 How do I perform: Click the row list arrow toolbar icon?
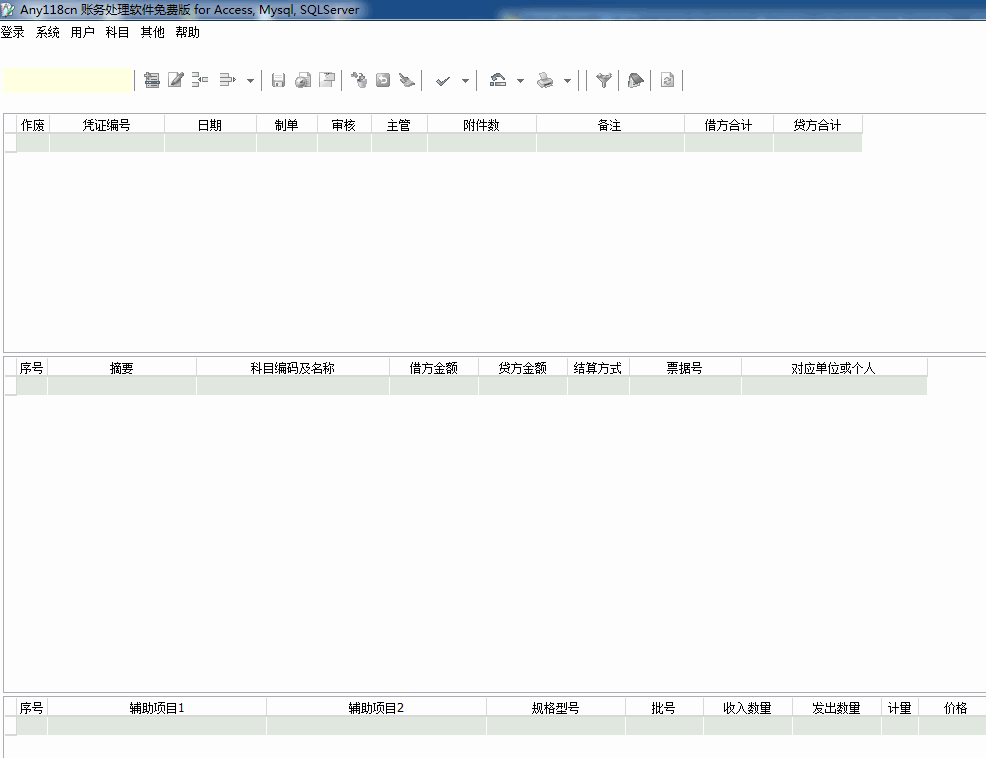[x=227, y=80]
